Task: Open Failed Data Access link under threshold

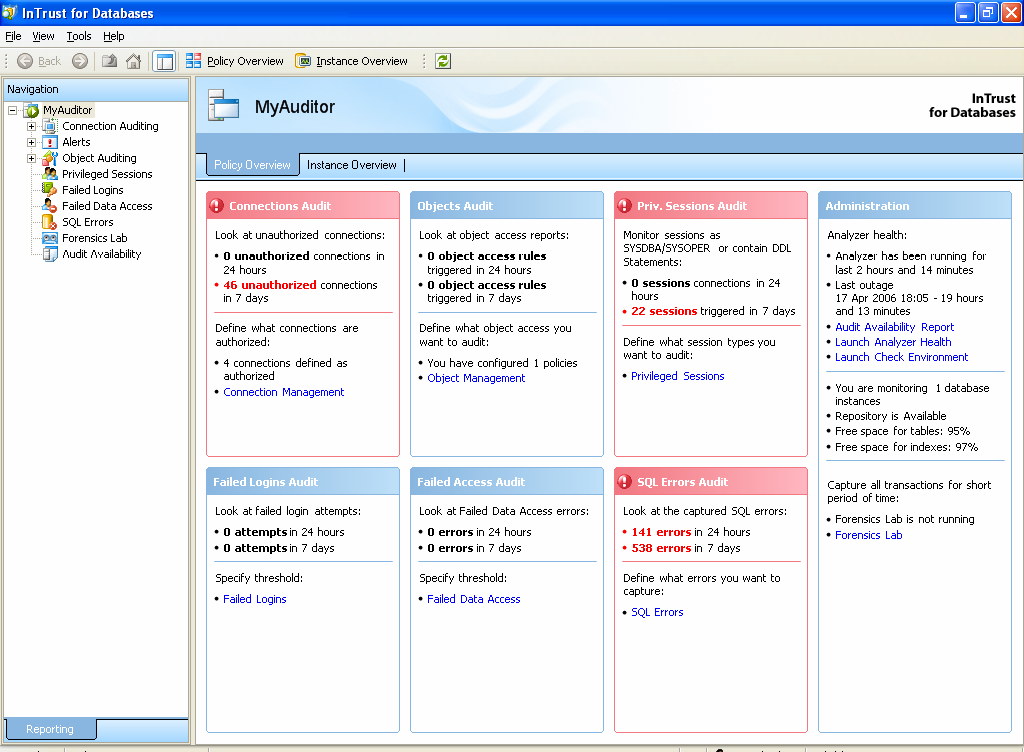Action: [x=473, y=599]
